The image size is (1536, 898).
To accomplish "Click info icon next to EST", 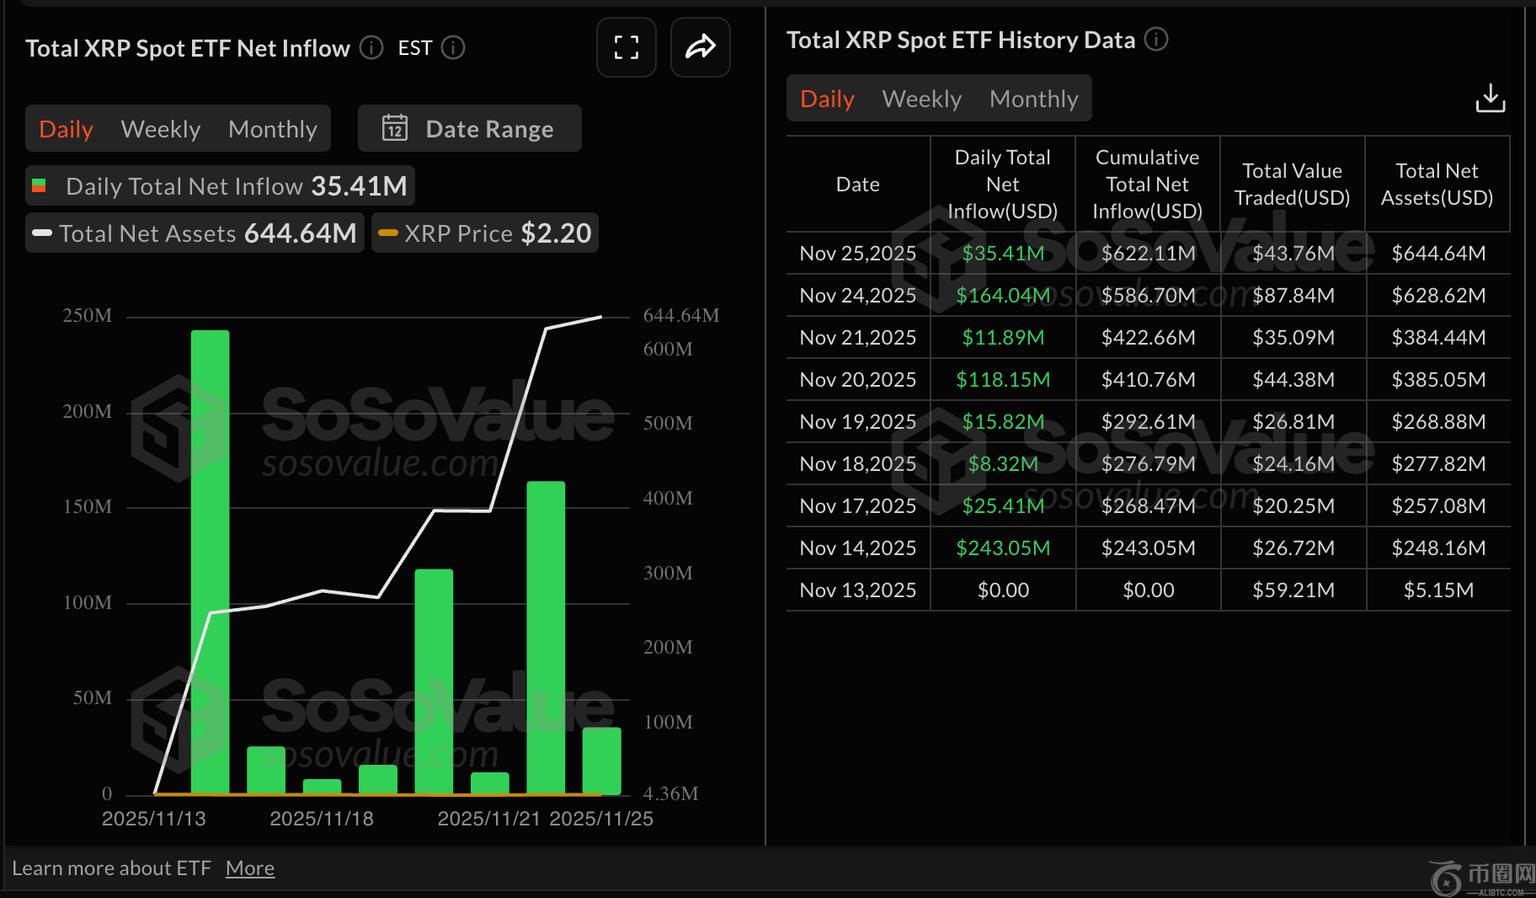I will [453, 48].
